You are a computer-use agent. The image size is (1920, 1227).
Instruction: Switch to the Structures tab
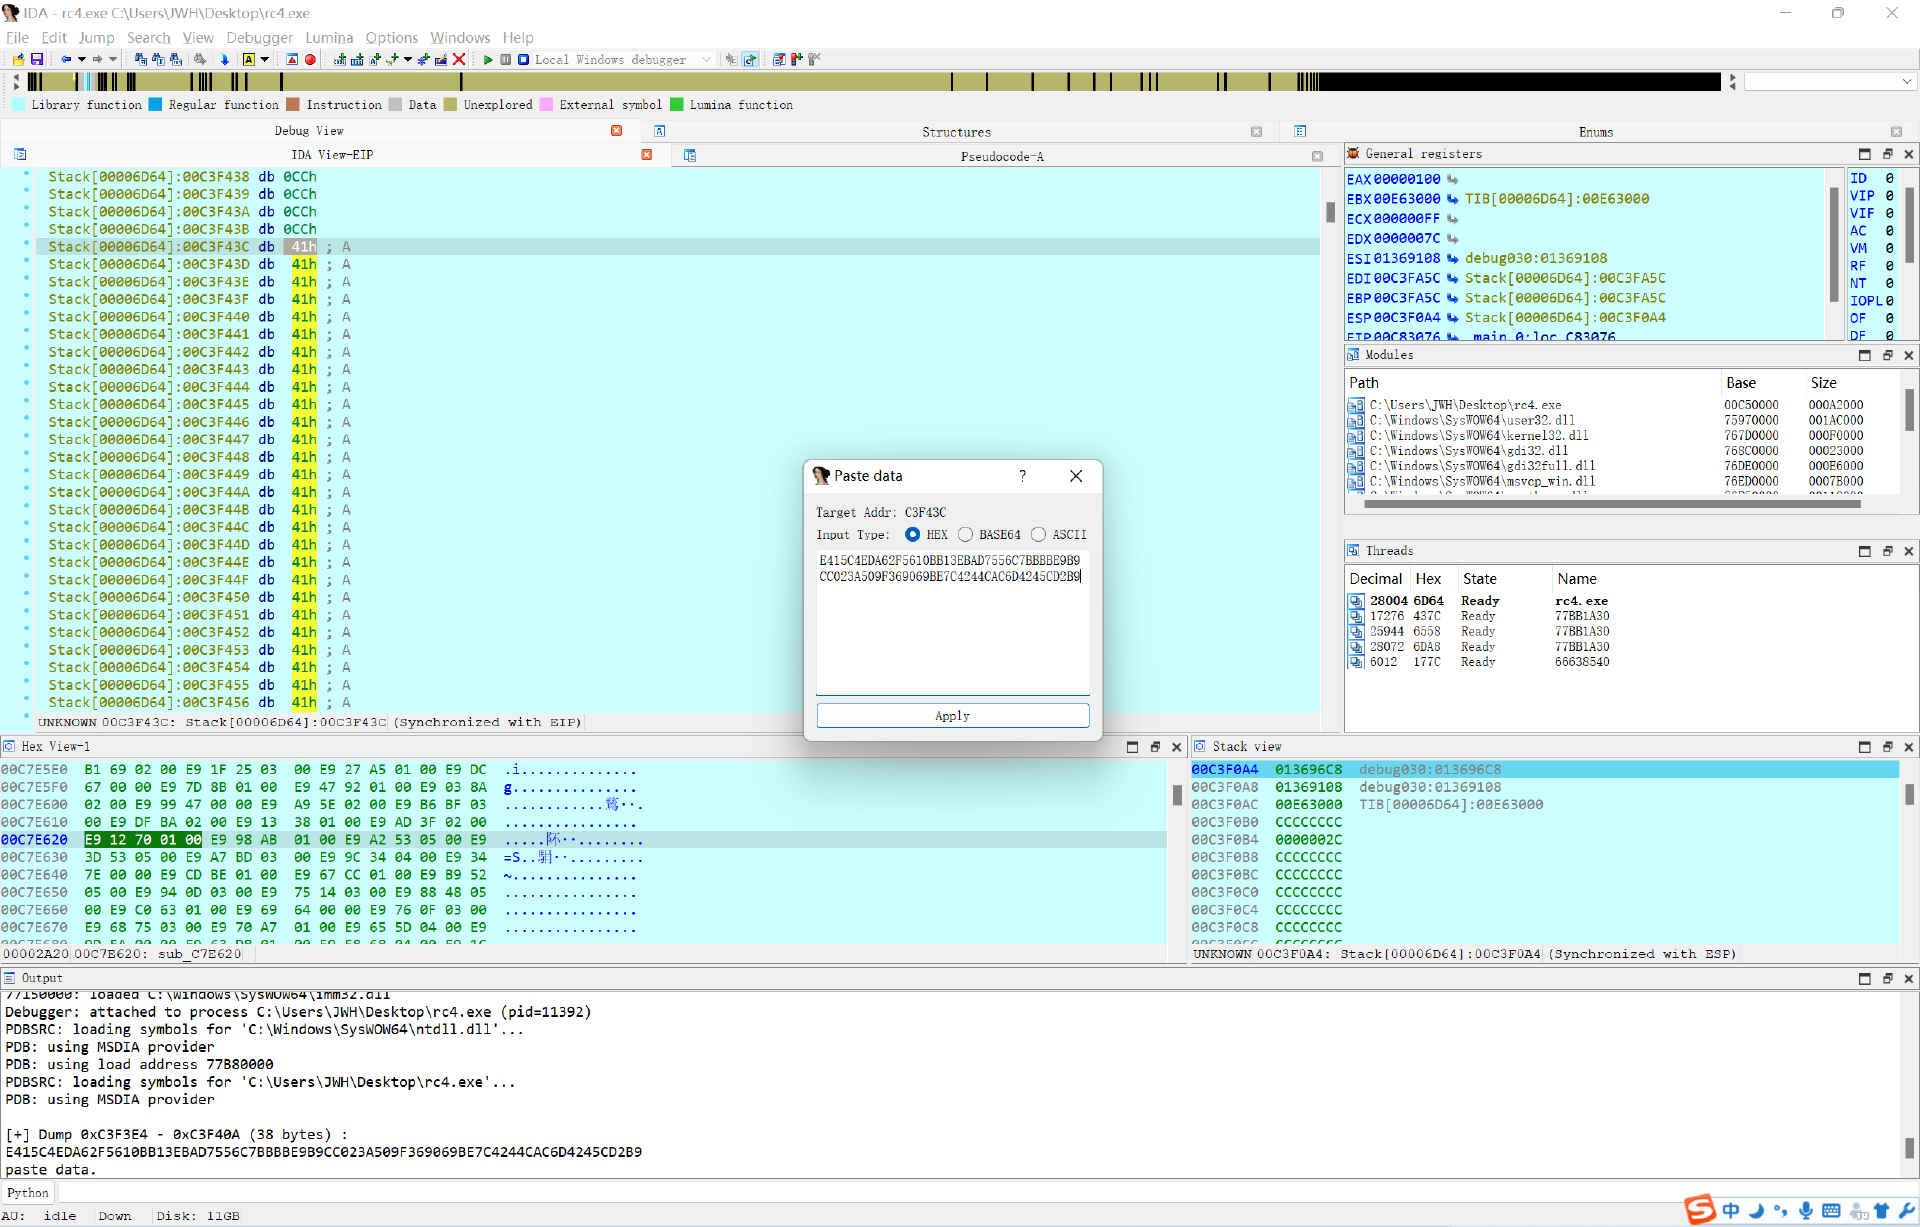956,132
